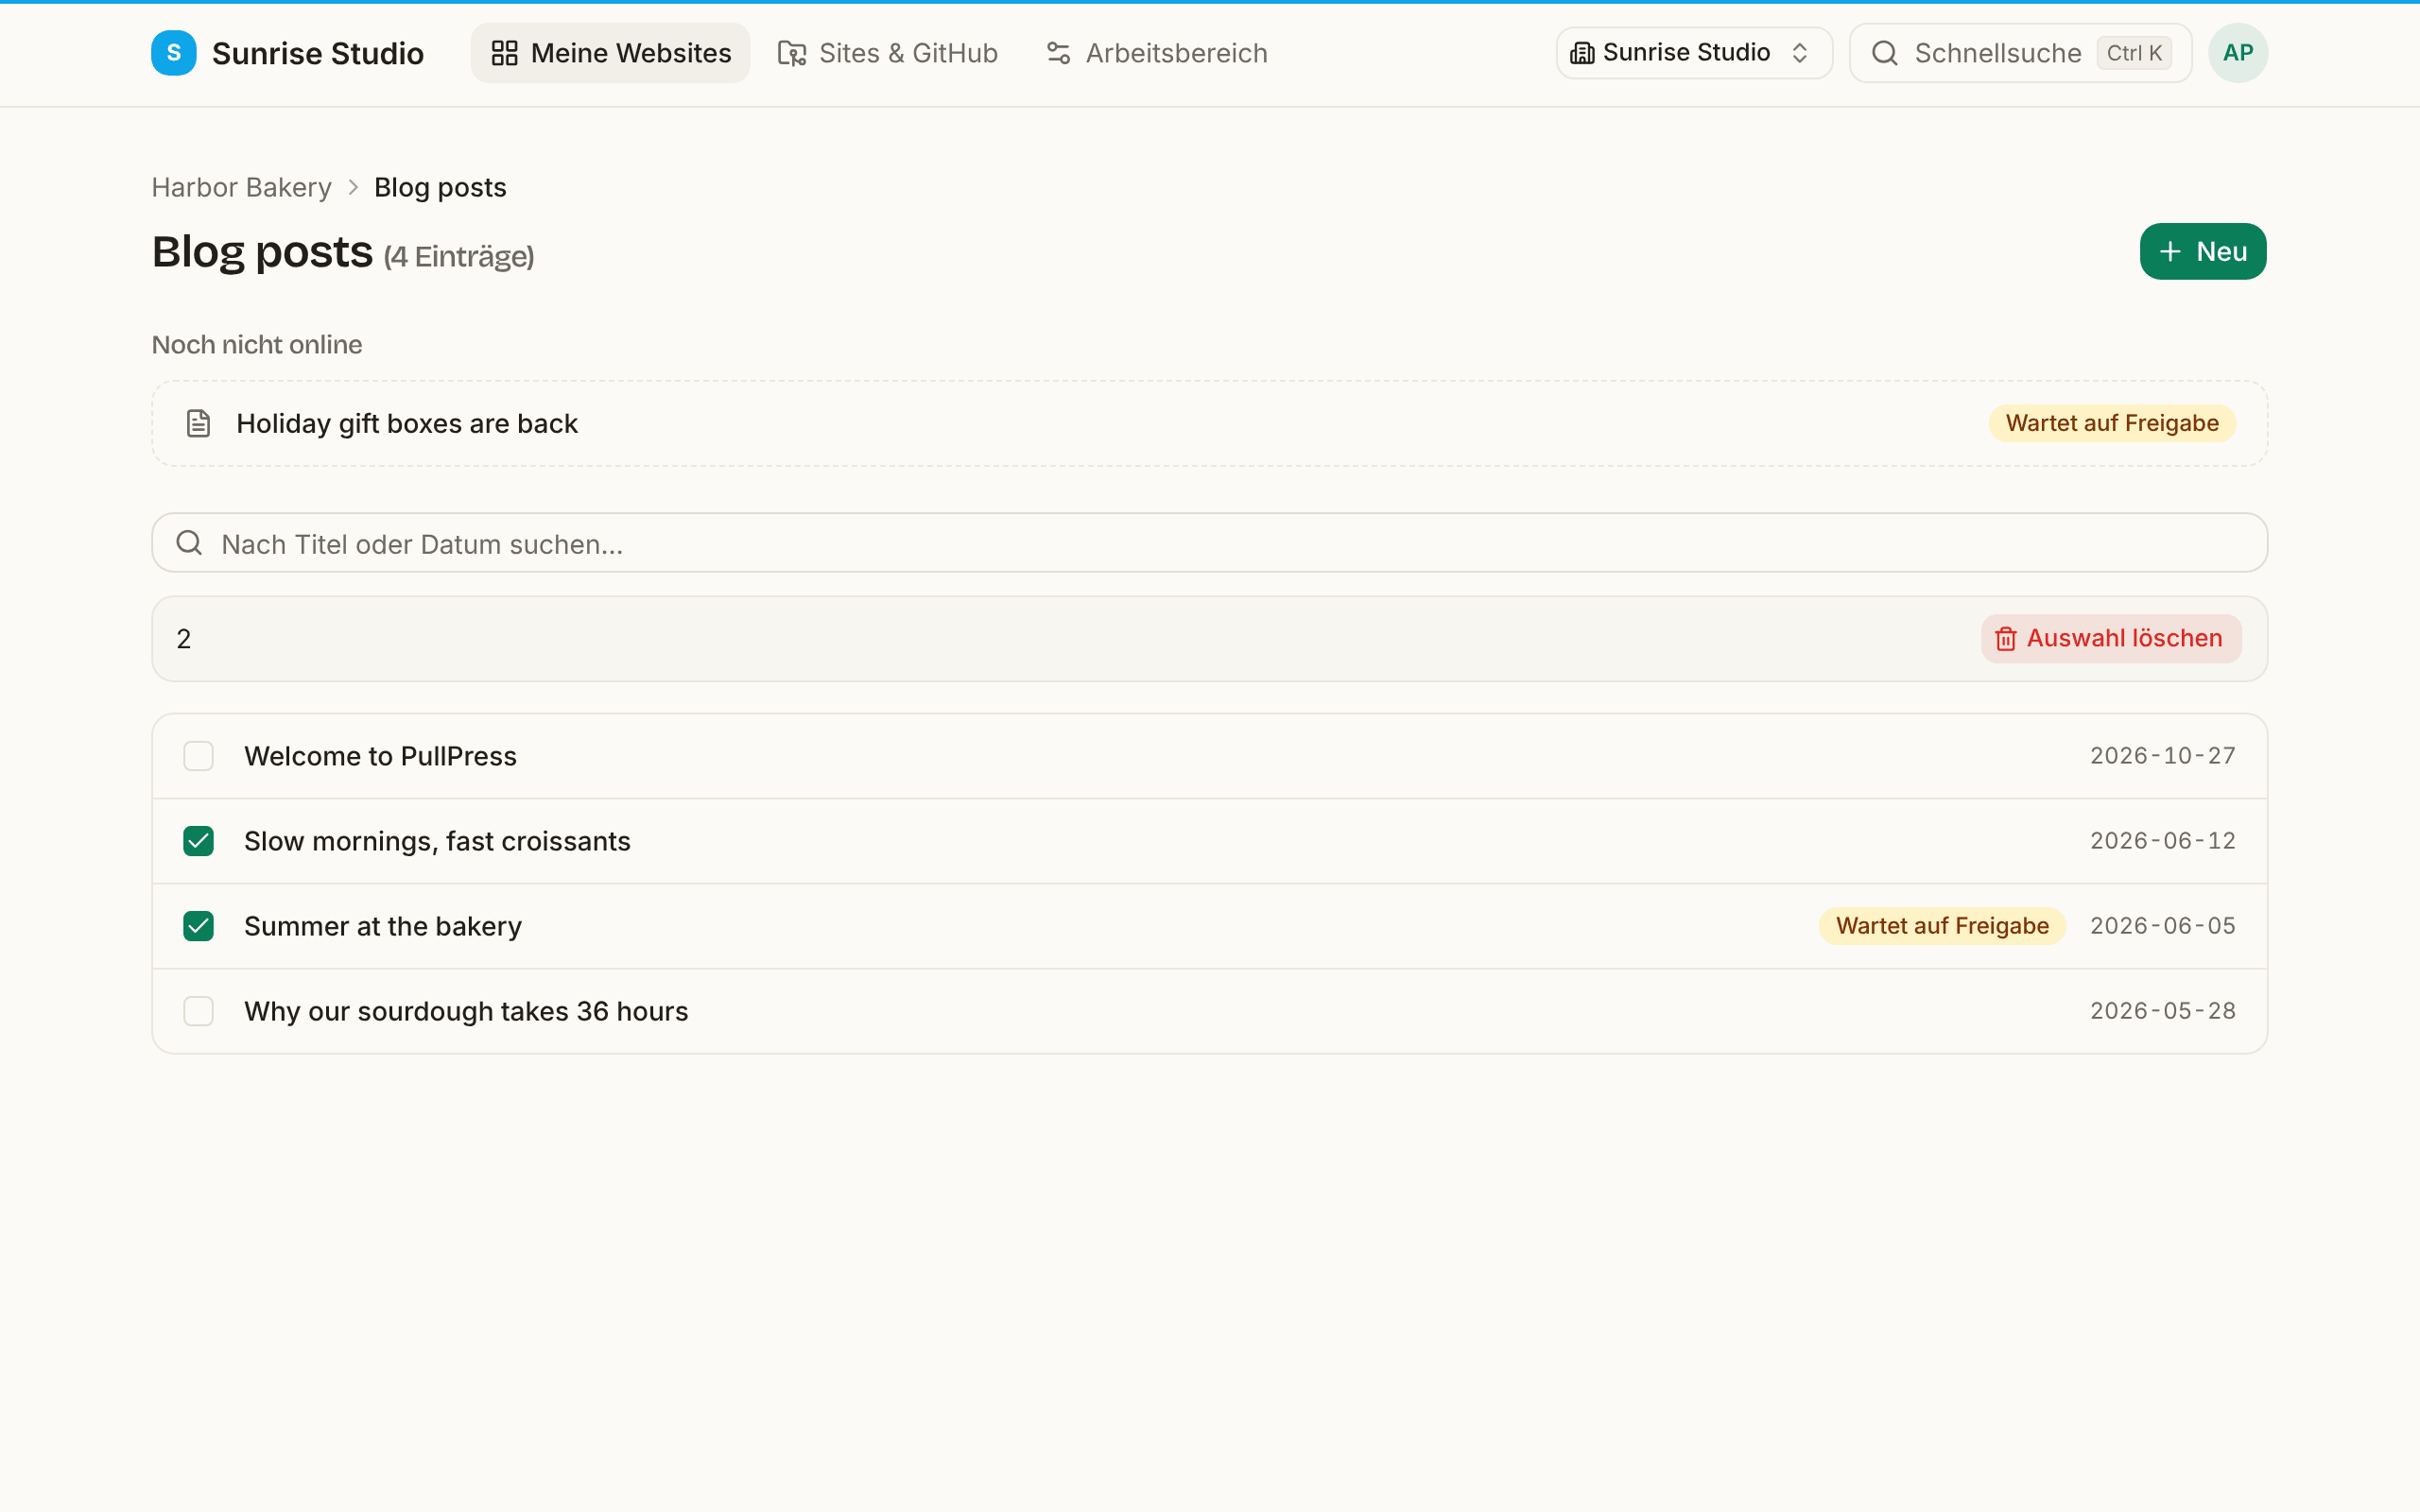The image size is (2420, 1512).
Task: Click Auswahl löschen to delete selection
Action: [x=2111, y=638]
